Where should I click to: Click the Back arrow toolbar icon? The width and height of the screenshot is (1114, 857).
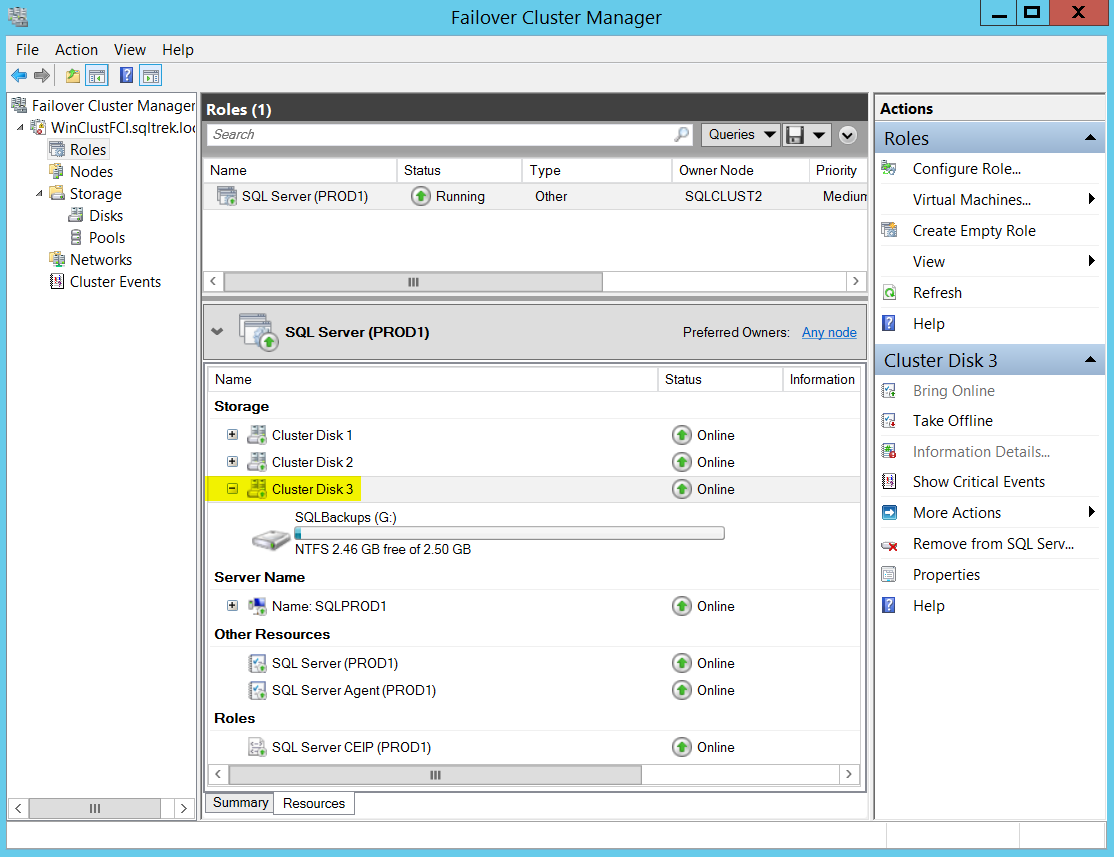[x=19, y=75]
